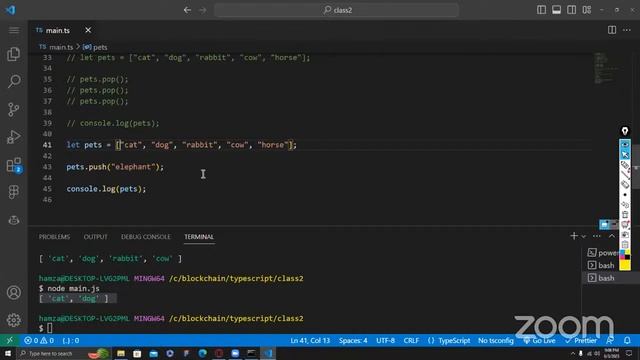The width and height of the screenshot is (640, 360).
Task: Close the main.ts editor tab
Action: coord(88,30)
